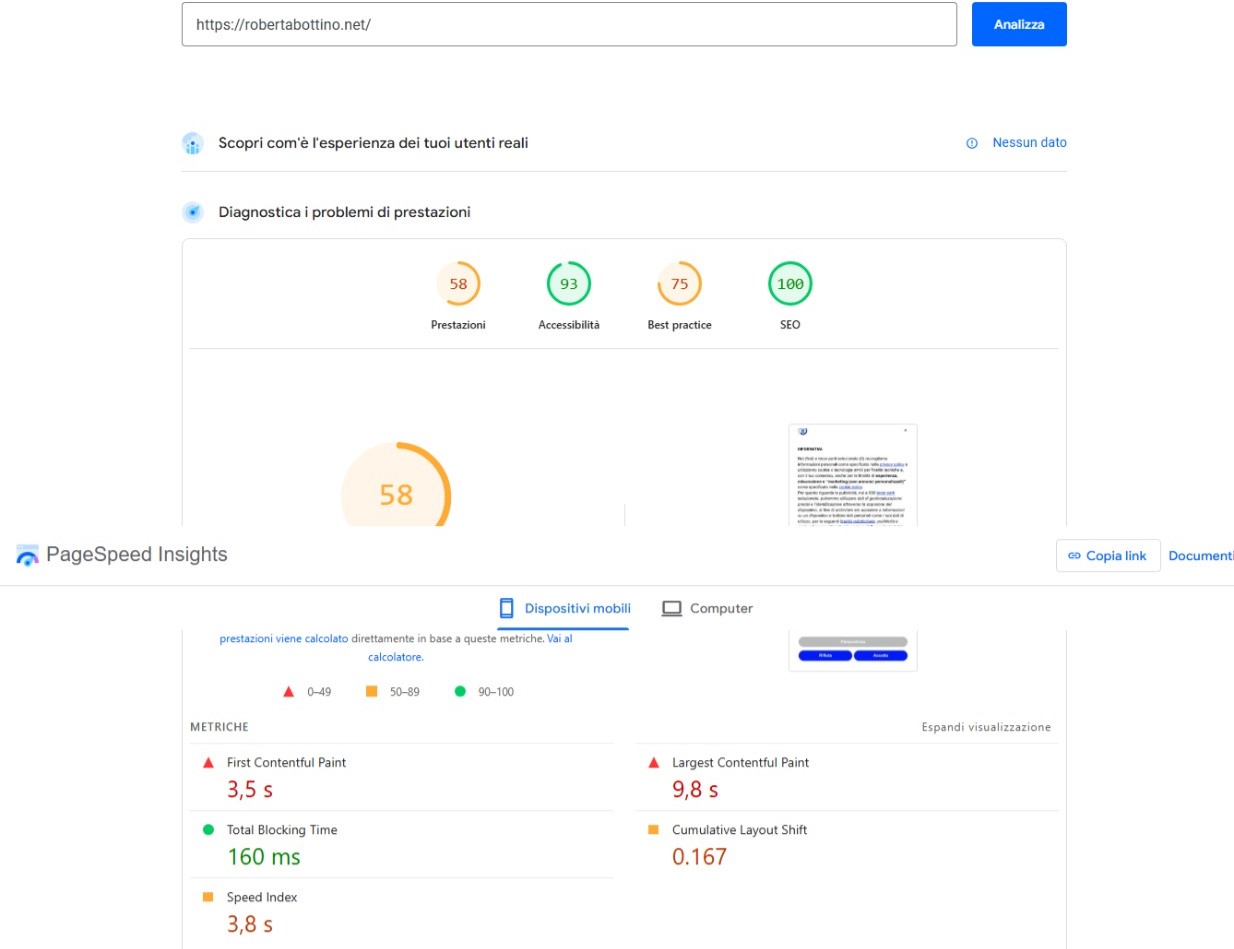This screenshot has height=949, width=1234.
Task: Click the First Contentful Paint label
Action: click(x=286, y=762)
